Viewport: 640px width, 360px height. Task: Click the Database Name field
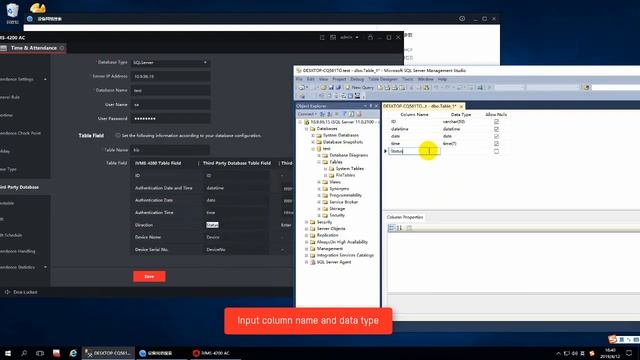tap(171, 90)
